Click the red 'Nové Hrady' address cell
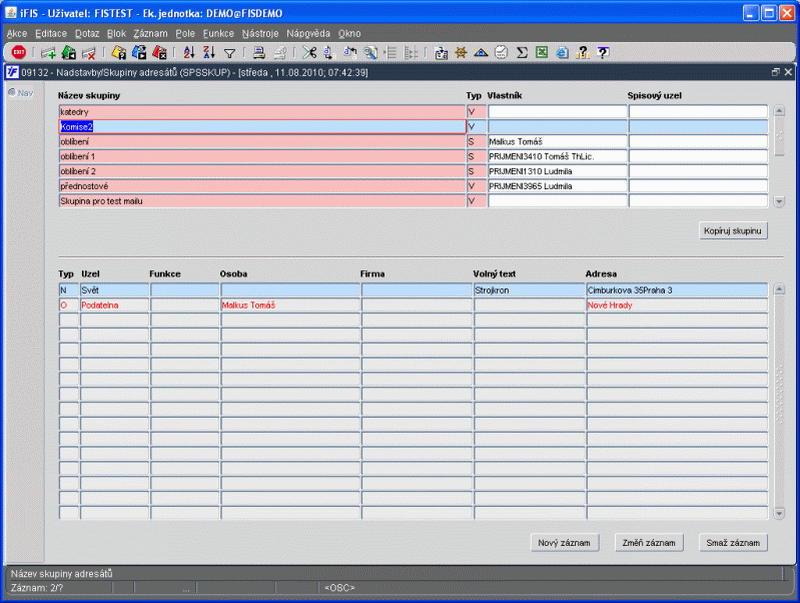Screen dimensions: 800x603 point(677,305)
